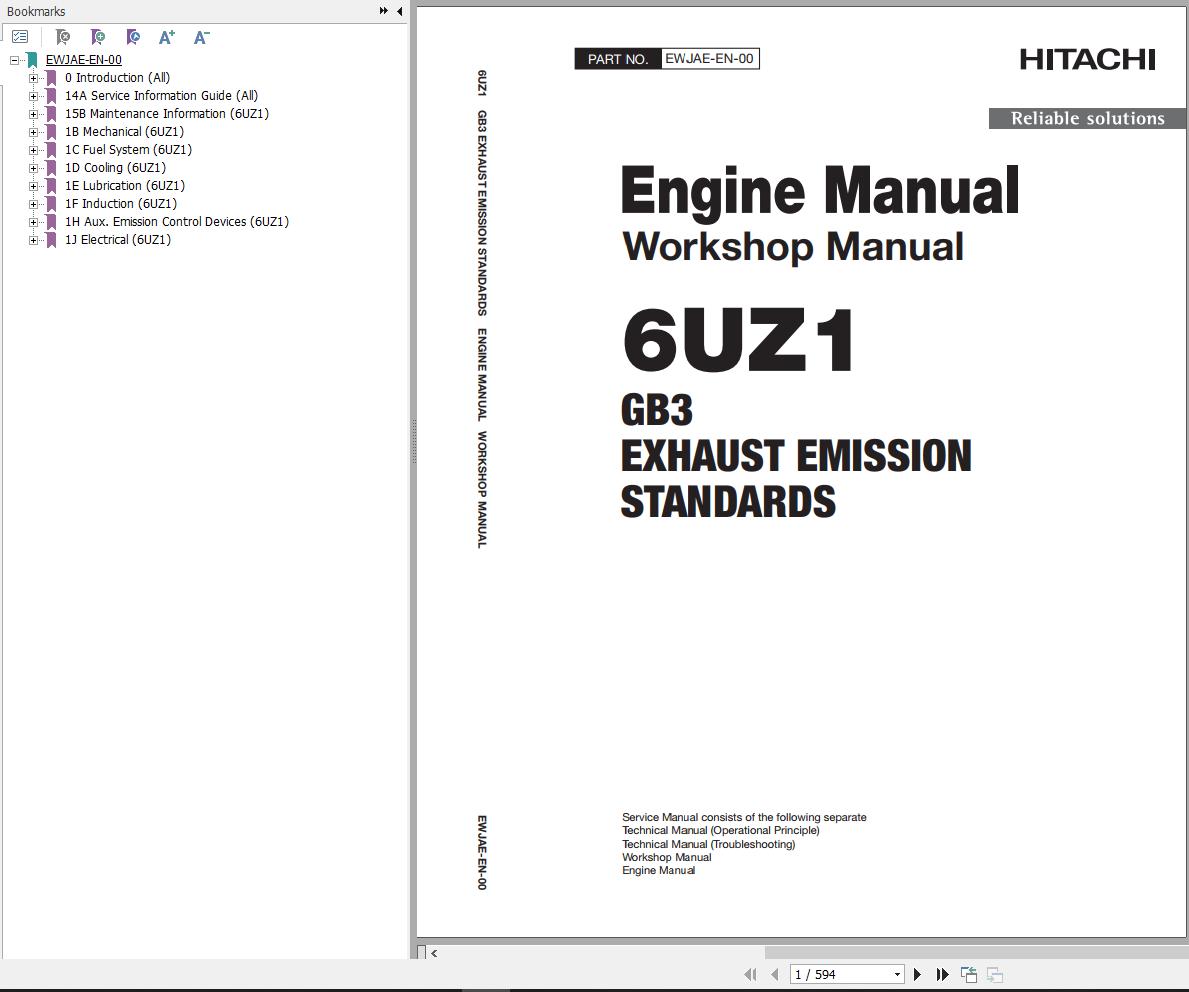Jump to last page

[943, 975]
